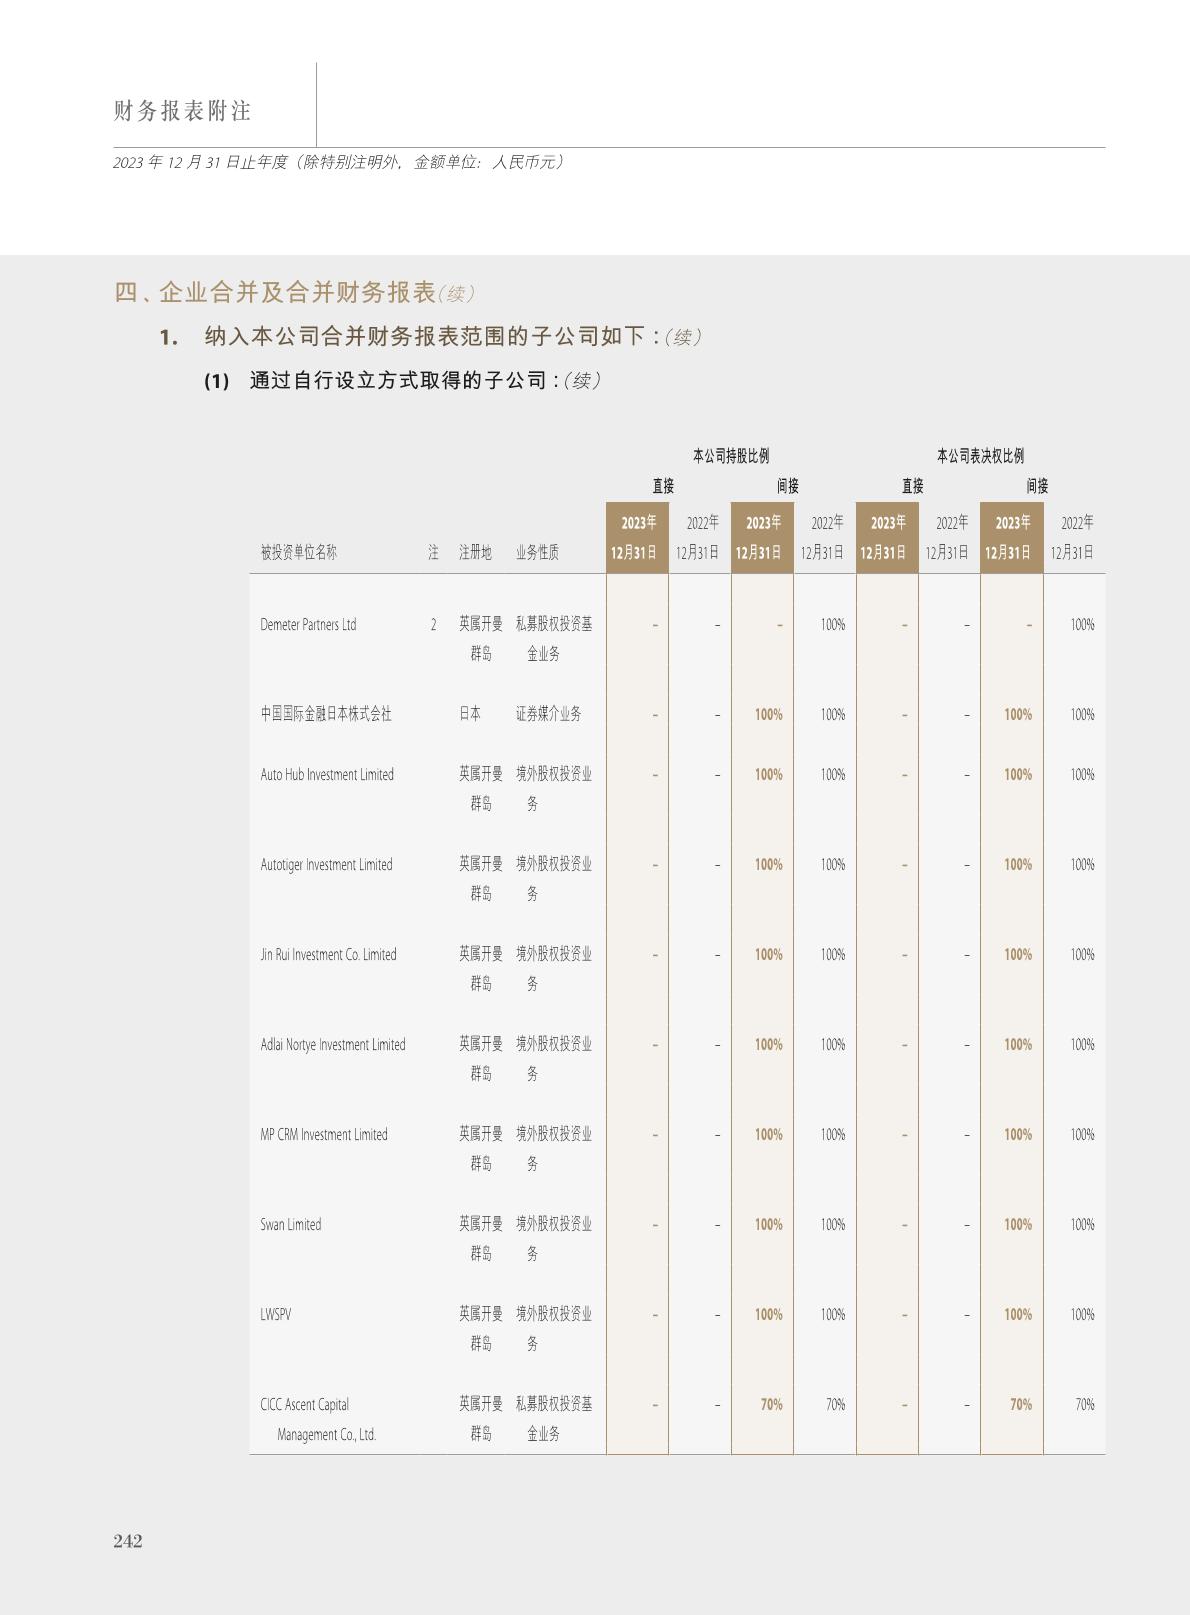Select the 中国国际金融日本株式会社 company name
This screenshot has height=1615, width=1190.
[326, 714]
